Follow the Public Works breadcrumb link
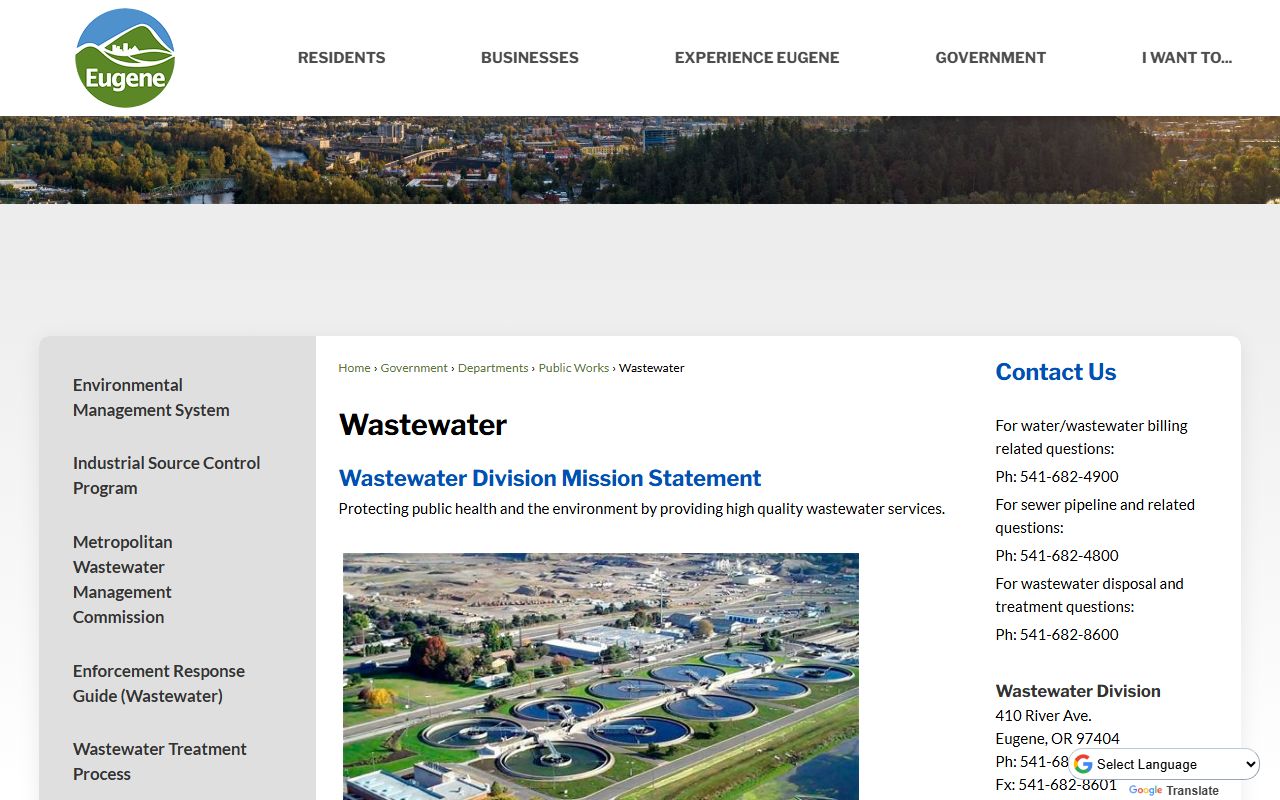The width and height of the screenshot is (1280, 800). pos(574,368)
